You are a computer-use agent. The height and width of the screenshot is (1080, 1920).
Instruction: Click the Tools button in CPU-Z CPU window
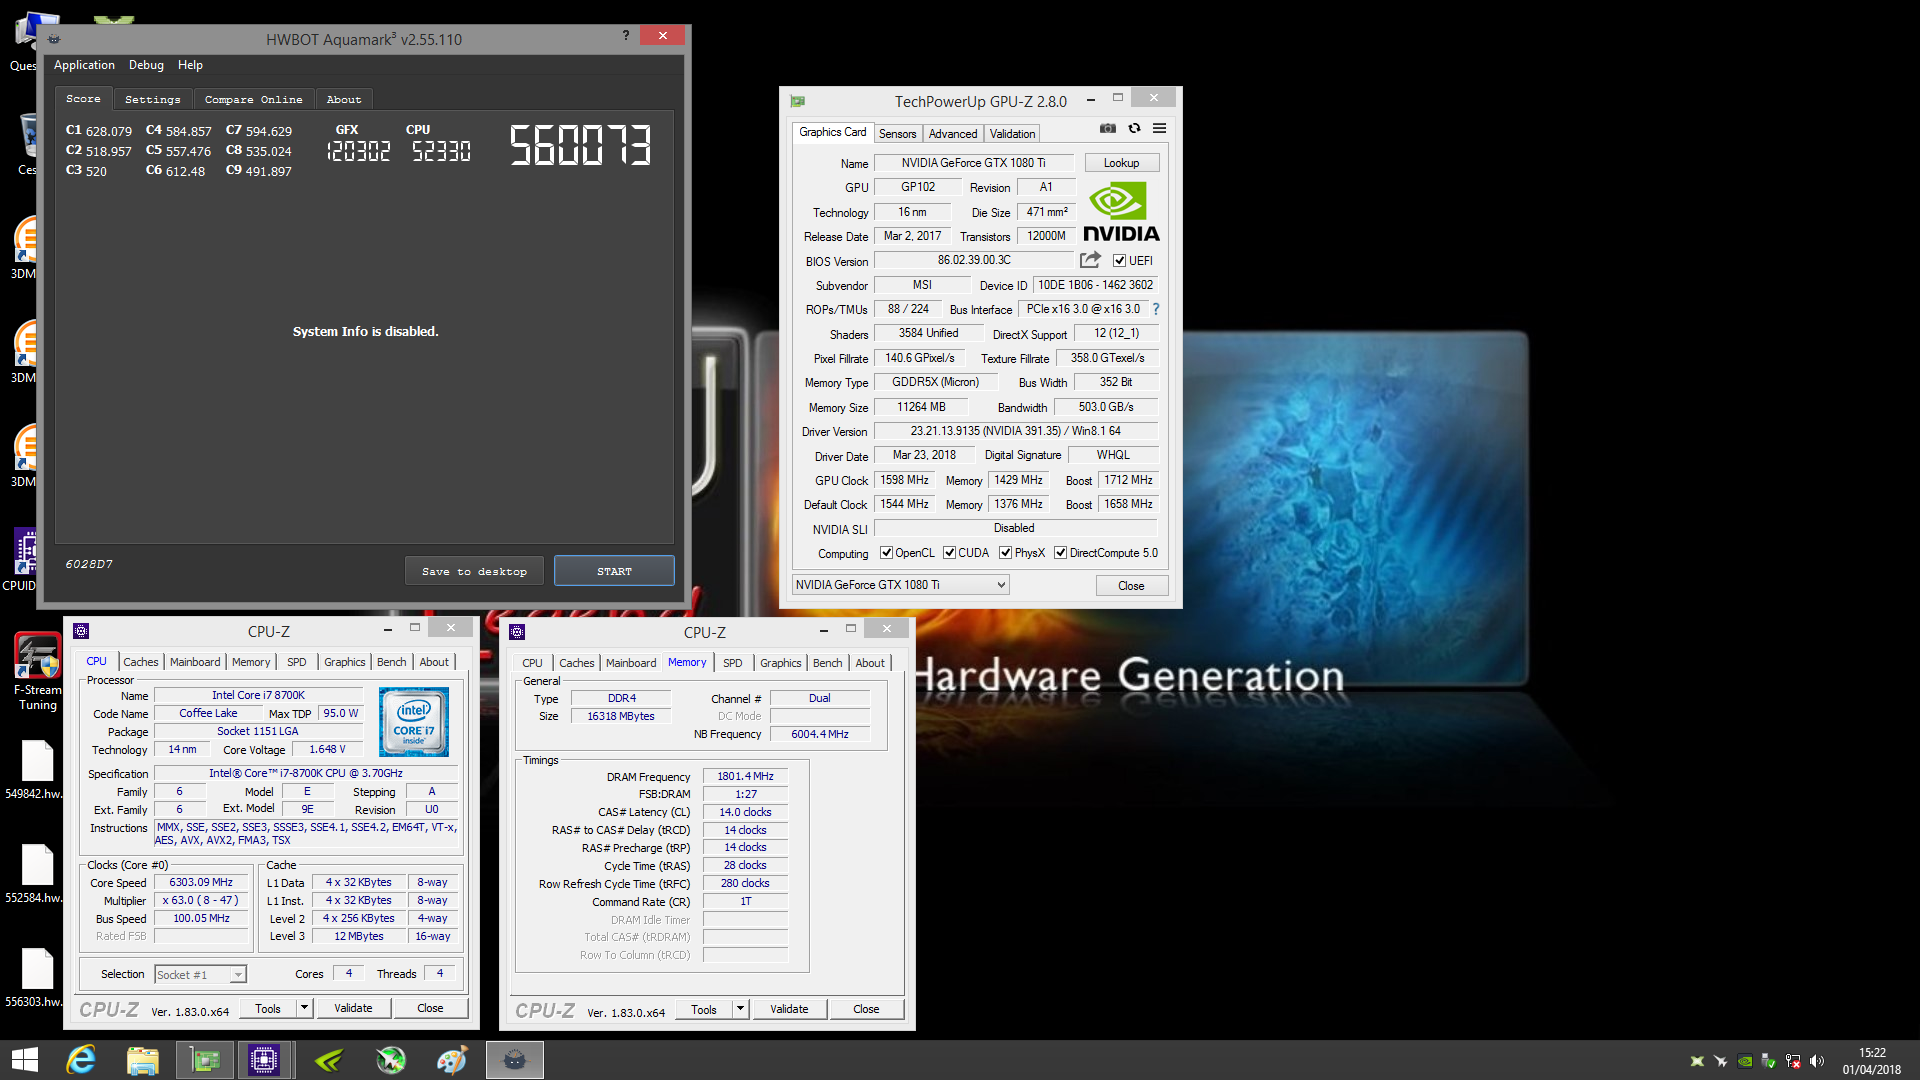(268, 1008)
